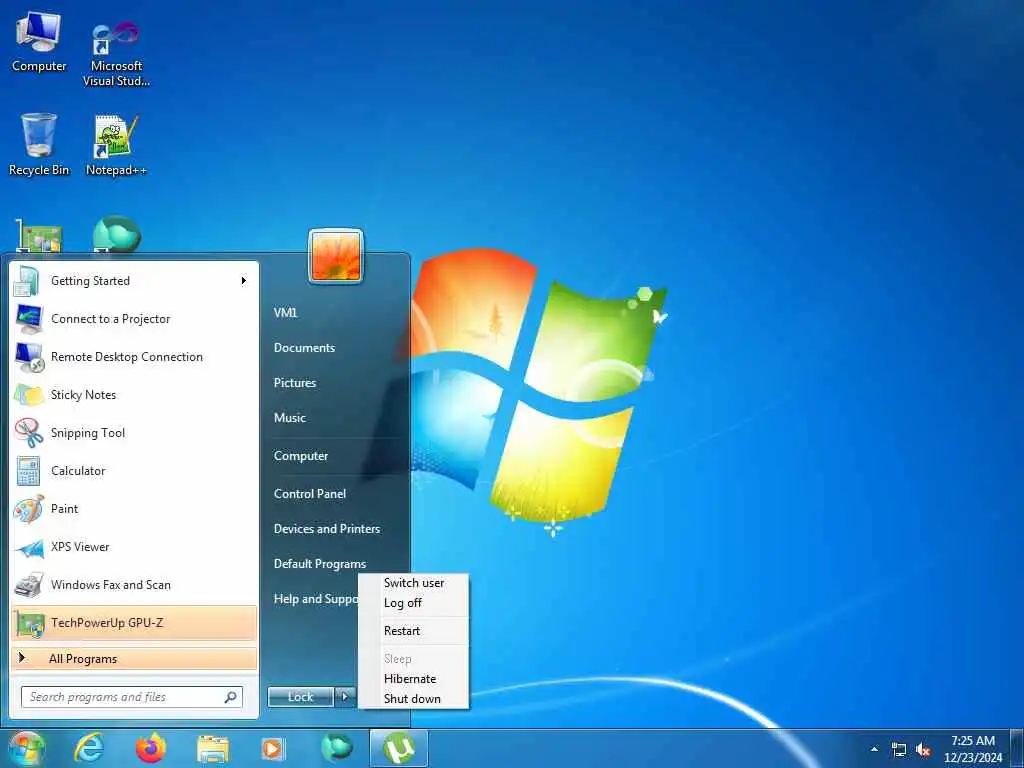
Task: Open Default Programs
Action: coord(319,564)
